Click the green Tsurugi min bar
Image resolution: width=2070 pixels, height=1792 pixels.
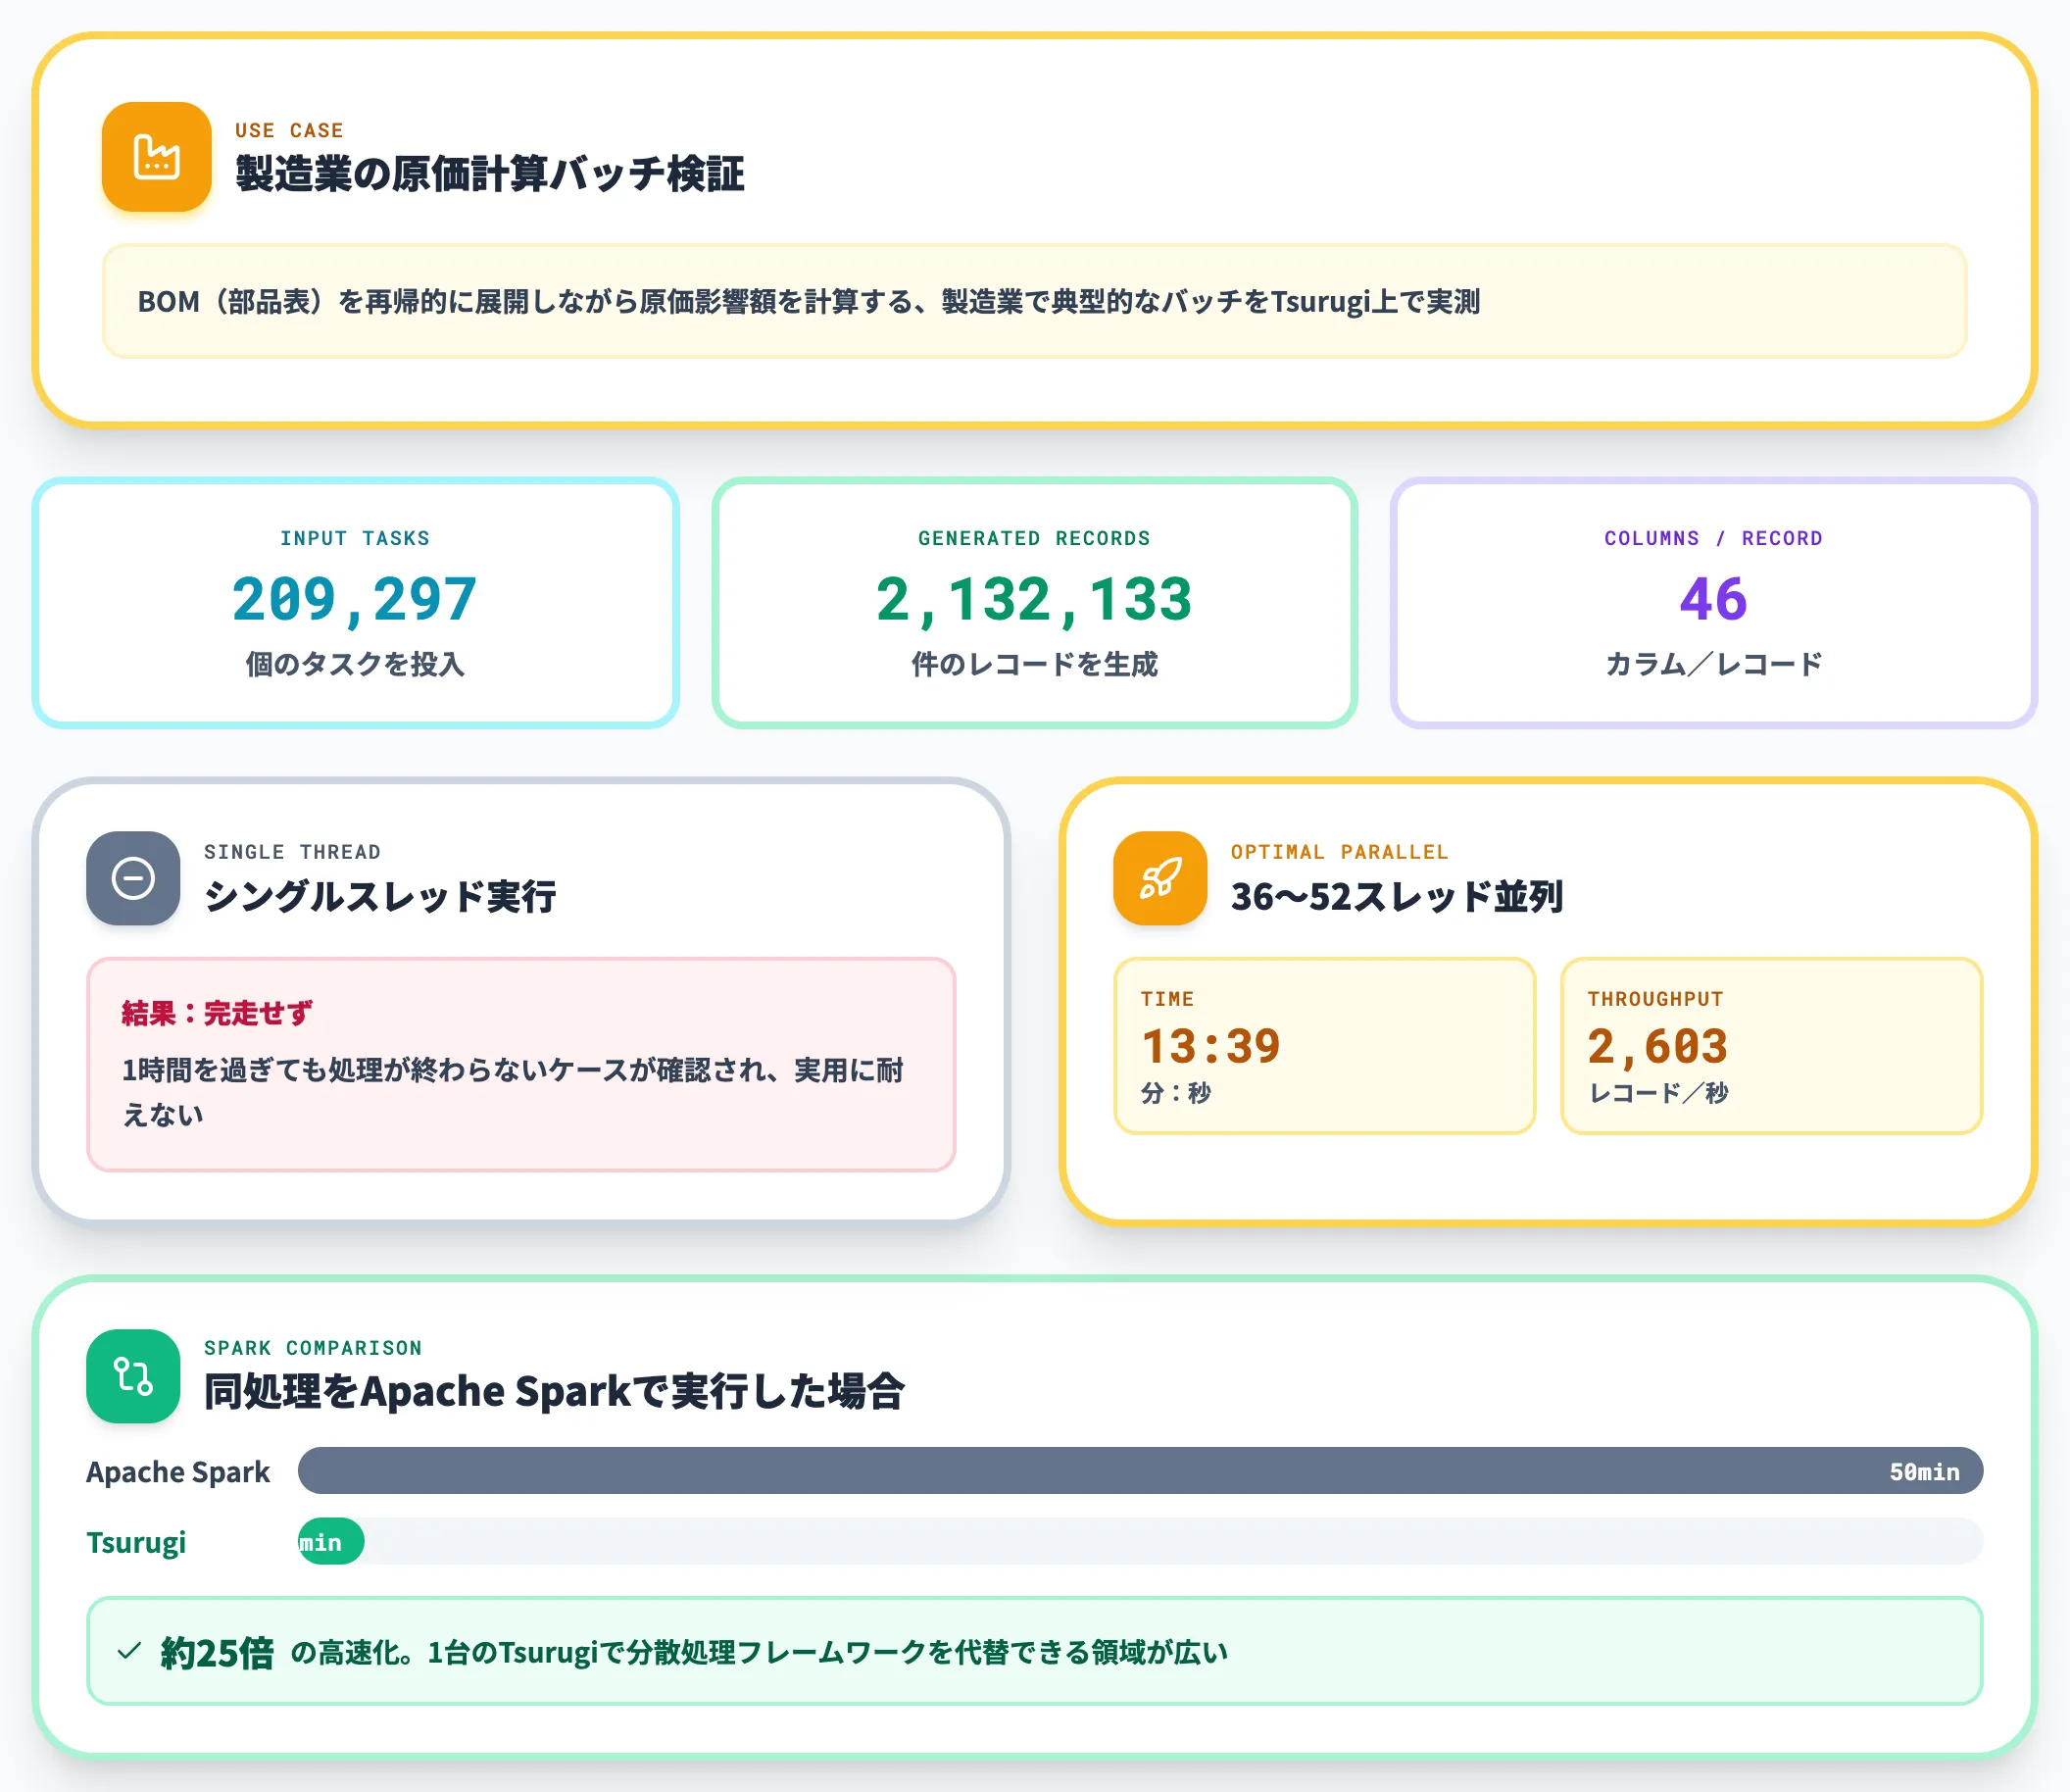click(331, 1541)
